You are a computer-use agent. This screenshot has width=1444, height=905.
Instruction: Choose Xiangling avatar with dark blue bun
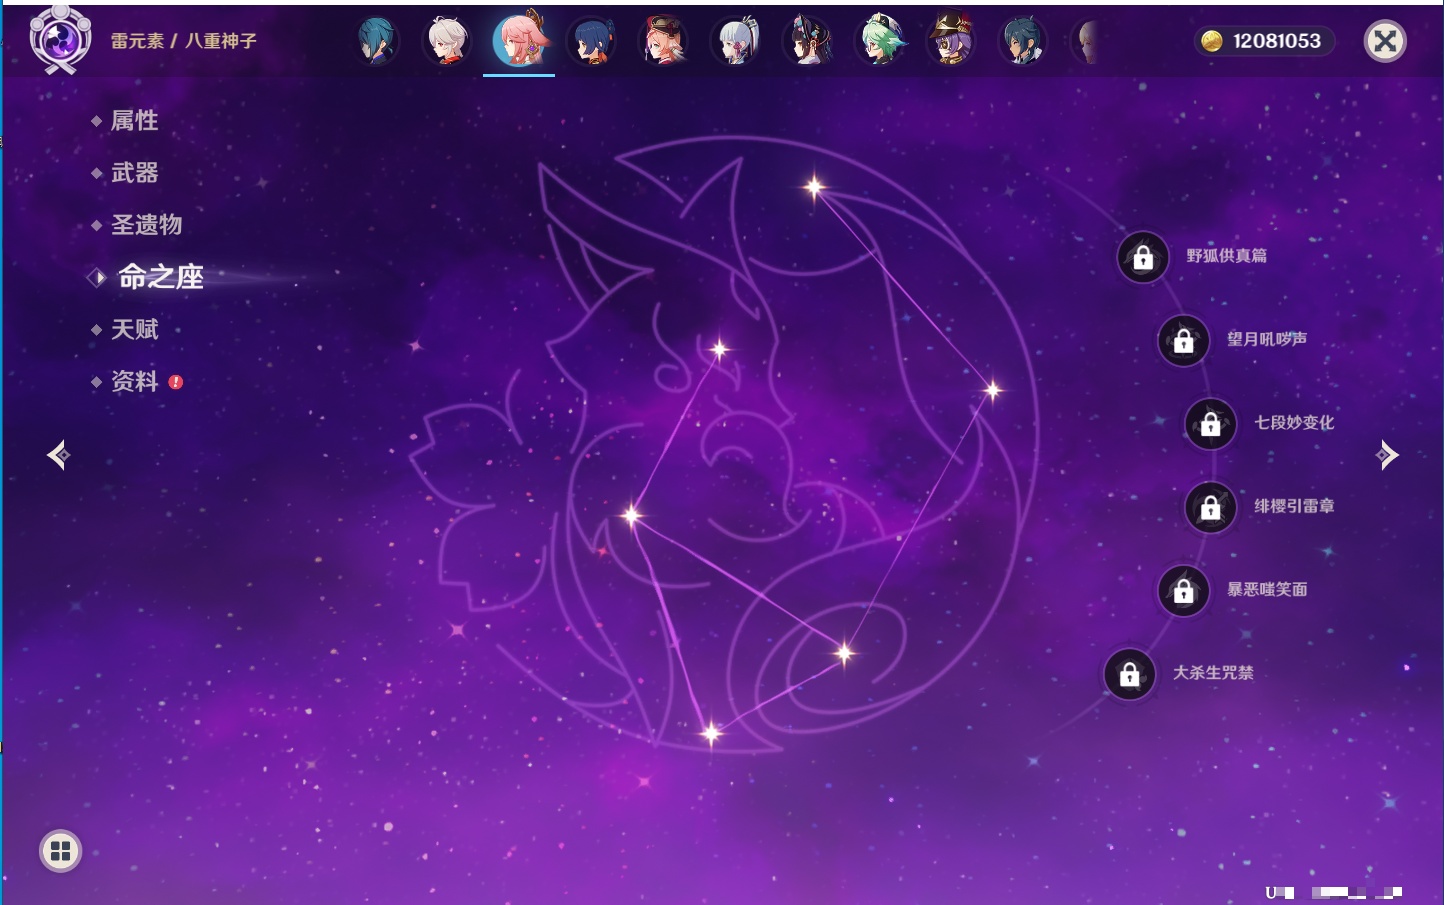point(592,41)
